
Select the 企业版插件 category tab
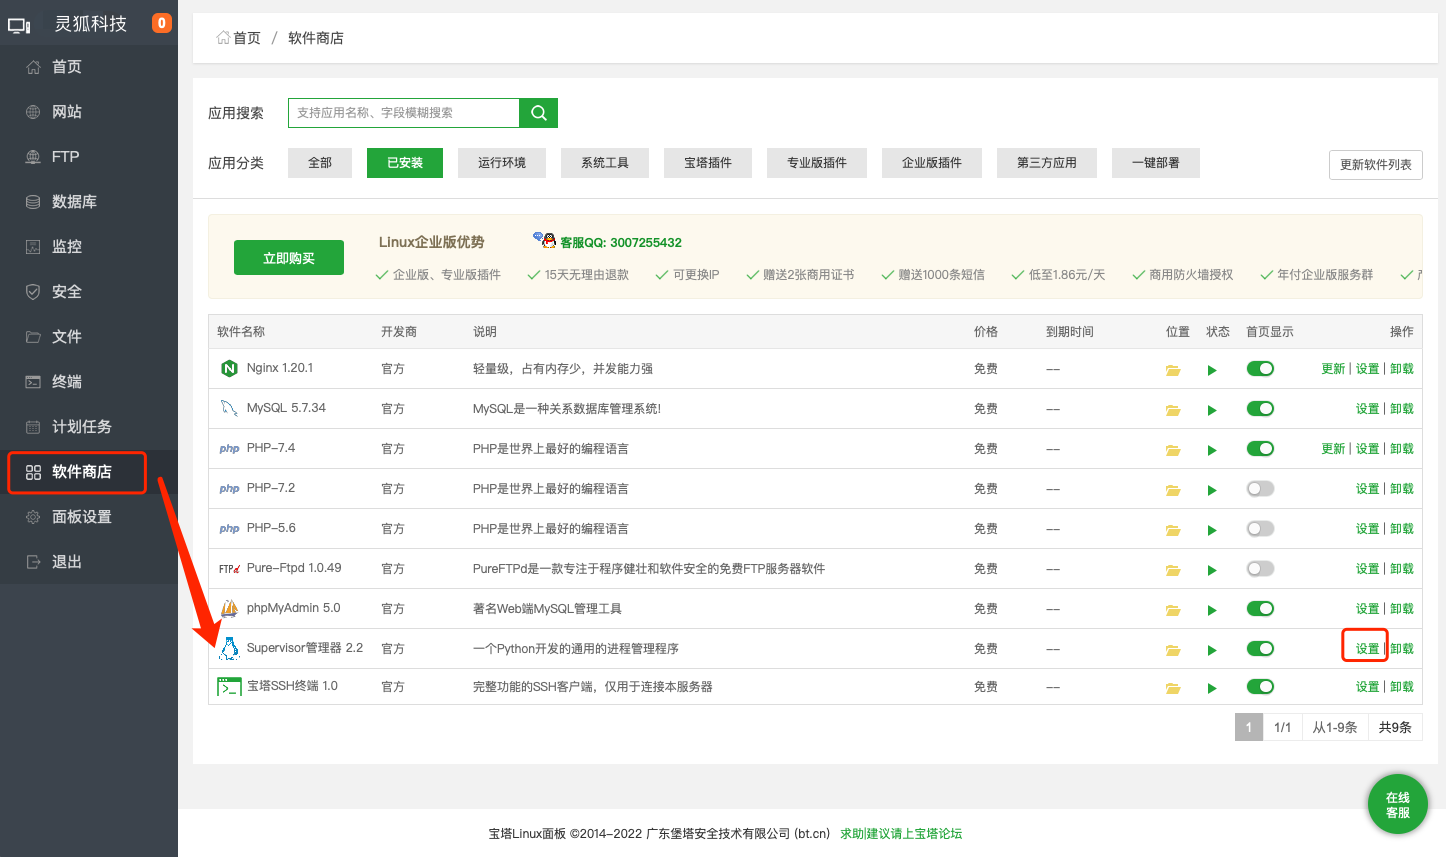click(x=932, y=163)
